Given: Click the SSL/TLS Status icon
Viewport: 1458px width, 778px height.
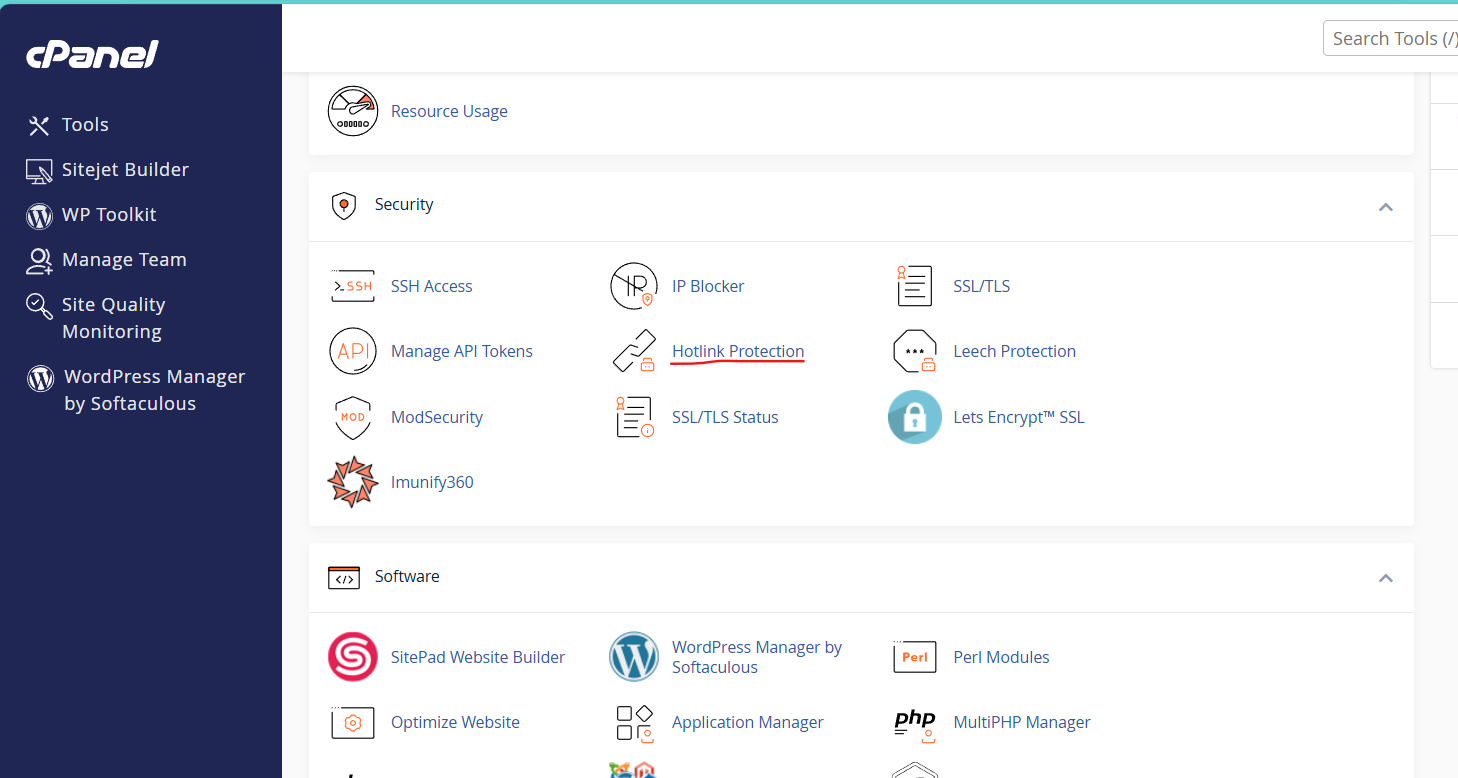Looking at the screenshot, I should [634, 417].
